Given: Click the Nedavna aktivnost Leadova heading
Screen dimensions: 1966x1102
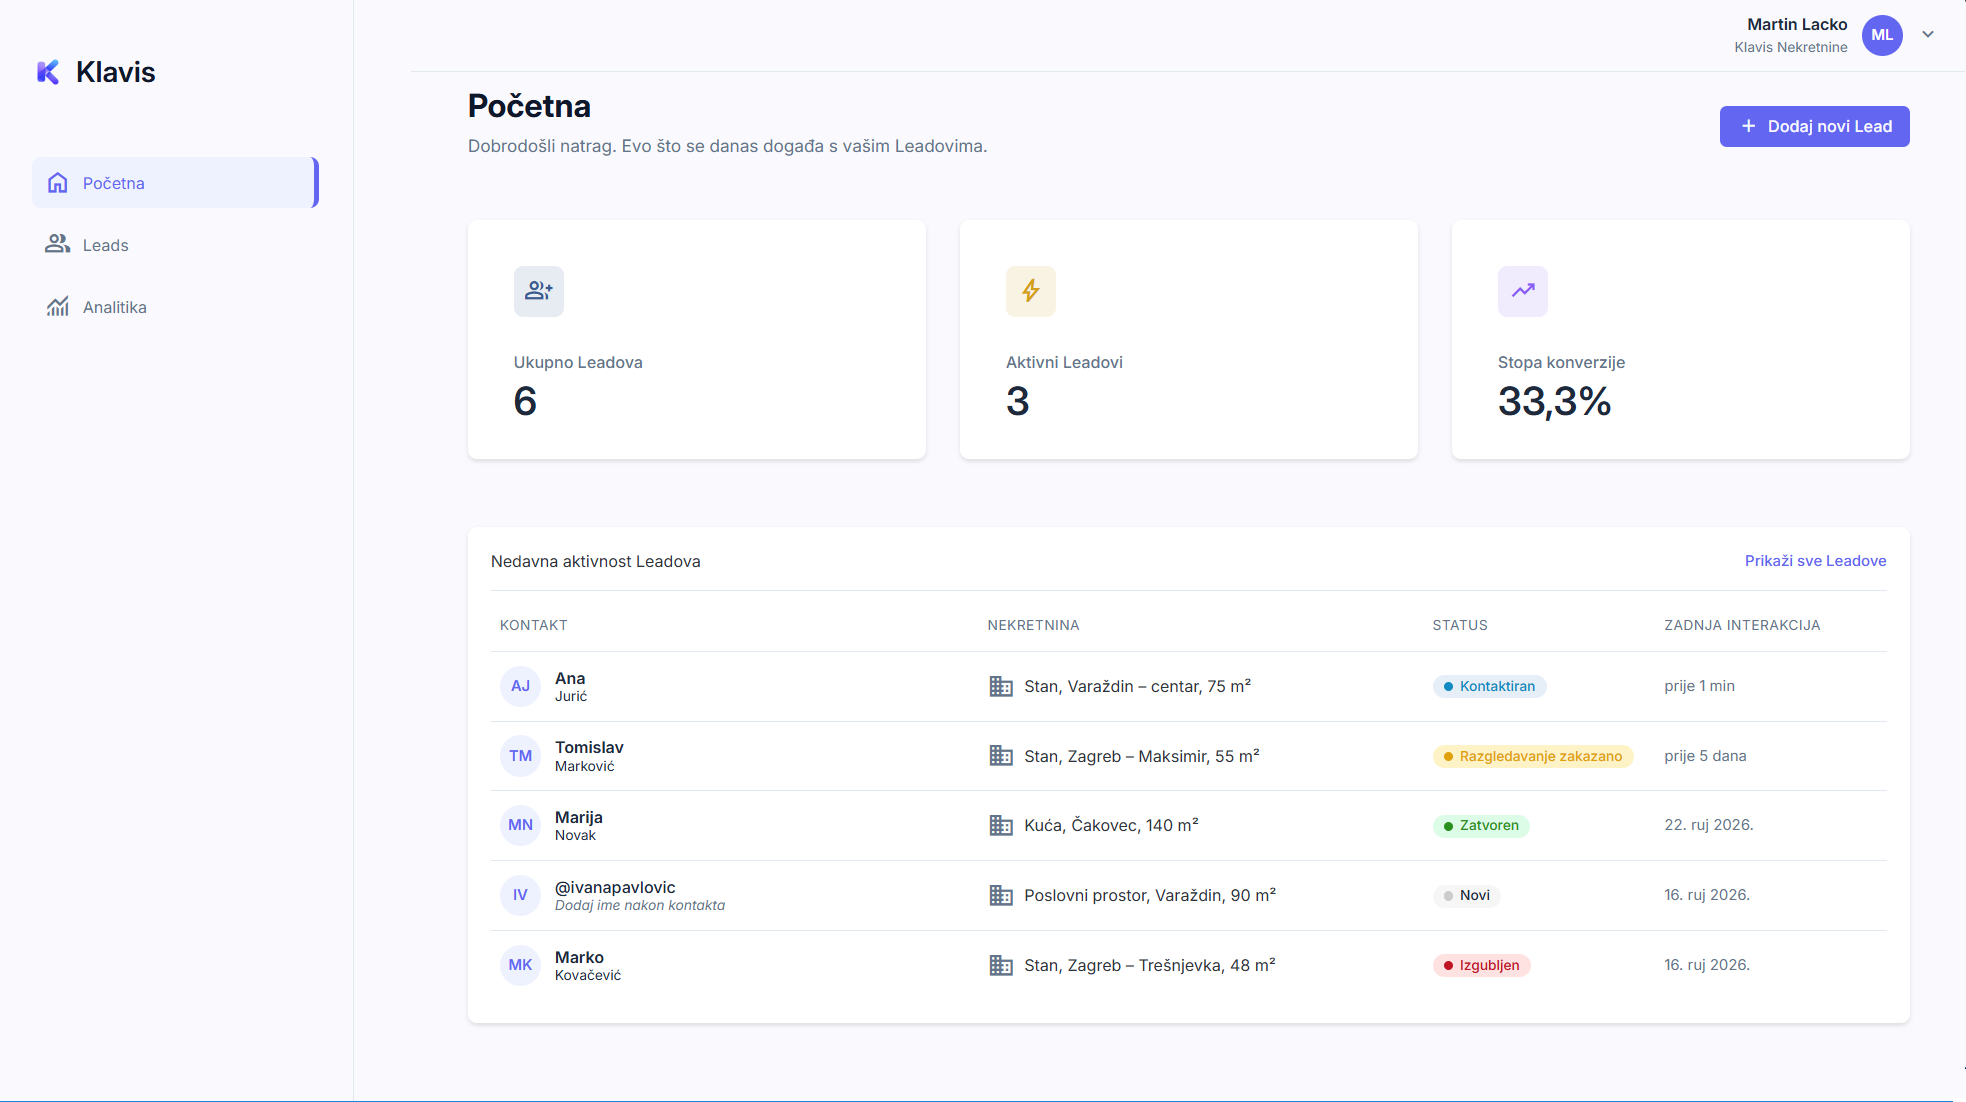Looking at the screenshot, I should click(595, 561).
